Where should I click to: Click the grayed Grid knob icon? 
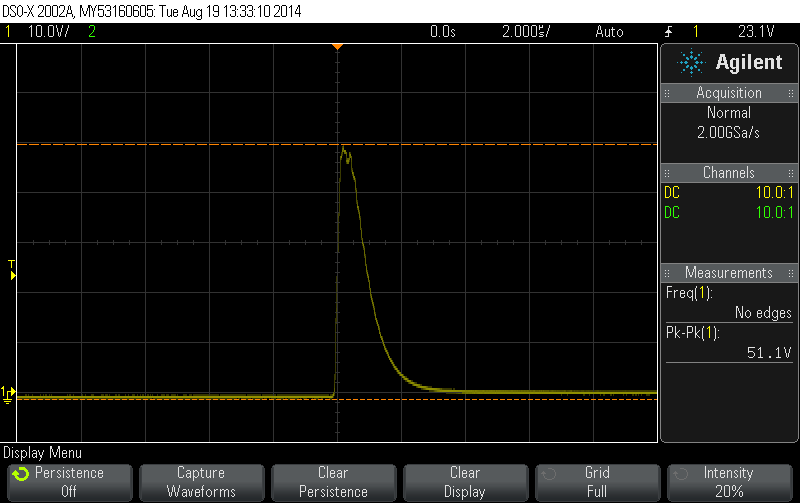(x=549, y=475)
